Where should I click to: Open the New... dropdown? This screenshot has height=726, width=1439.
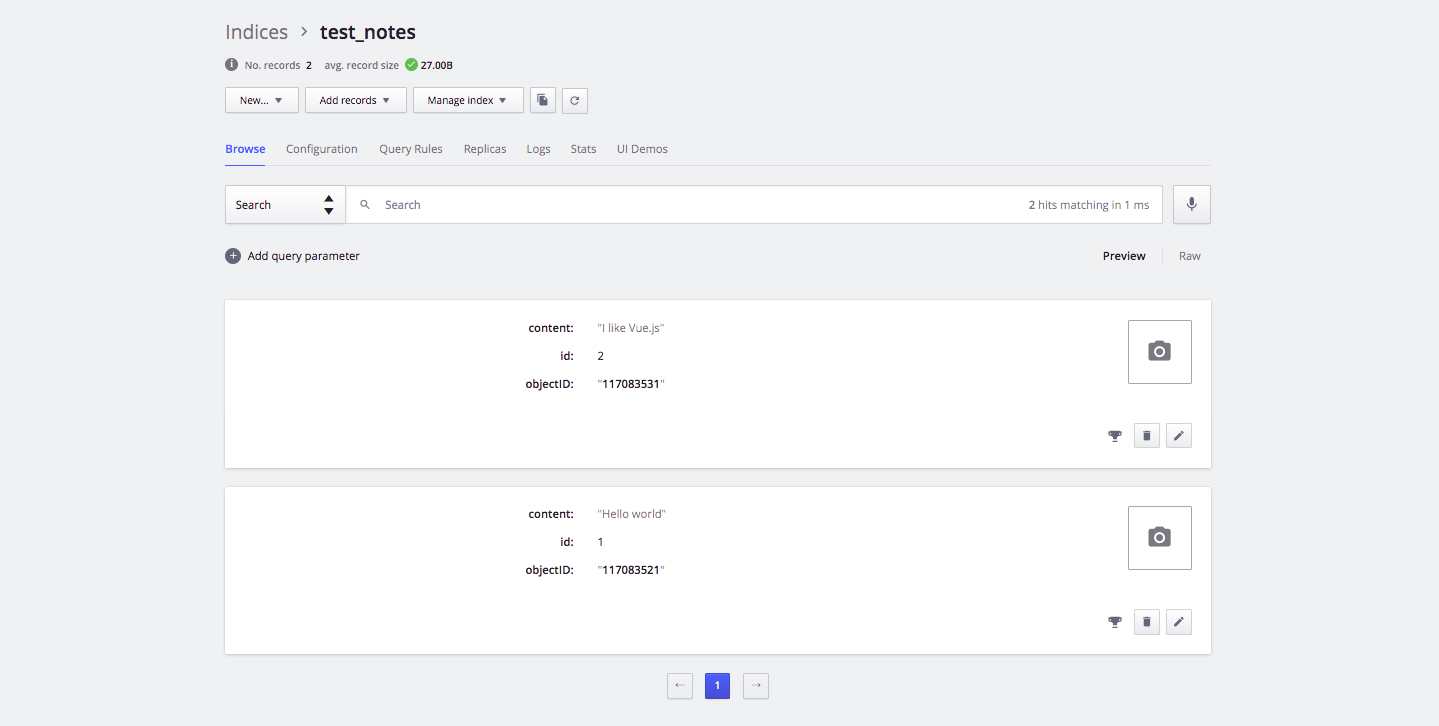pyautogui.click(x=261, y=100)
